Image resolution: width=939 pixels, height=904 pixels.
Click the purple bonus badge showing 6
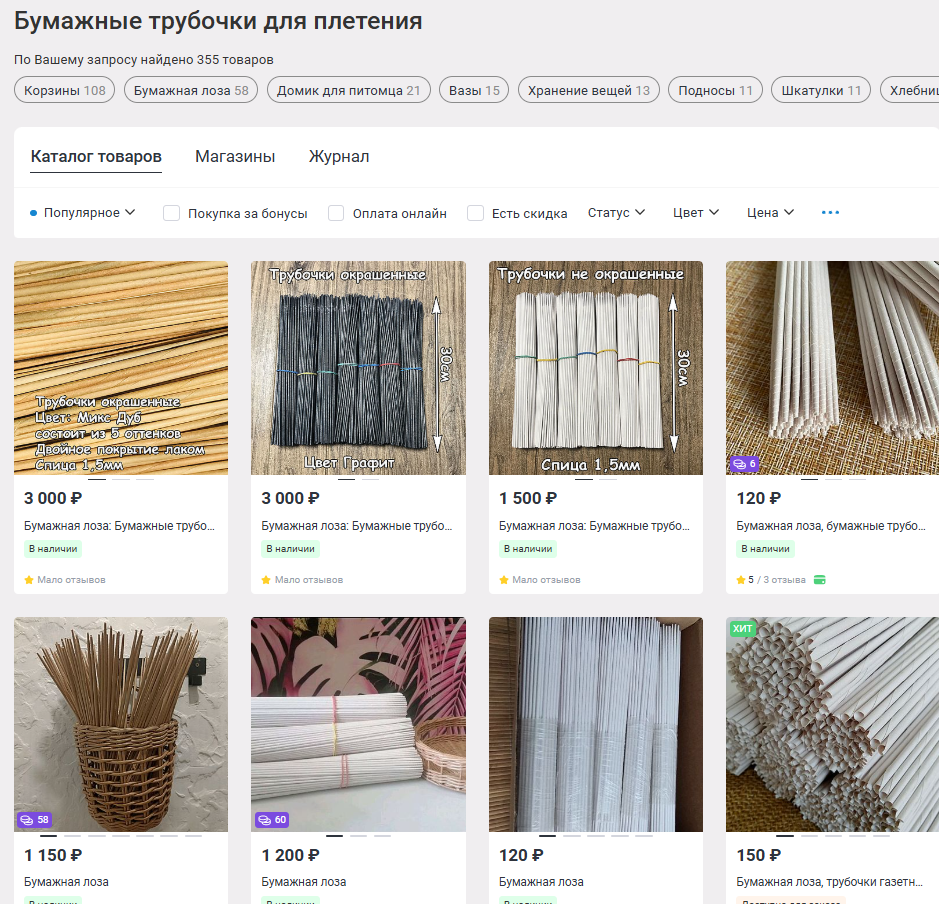(x=744, y=464)
